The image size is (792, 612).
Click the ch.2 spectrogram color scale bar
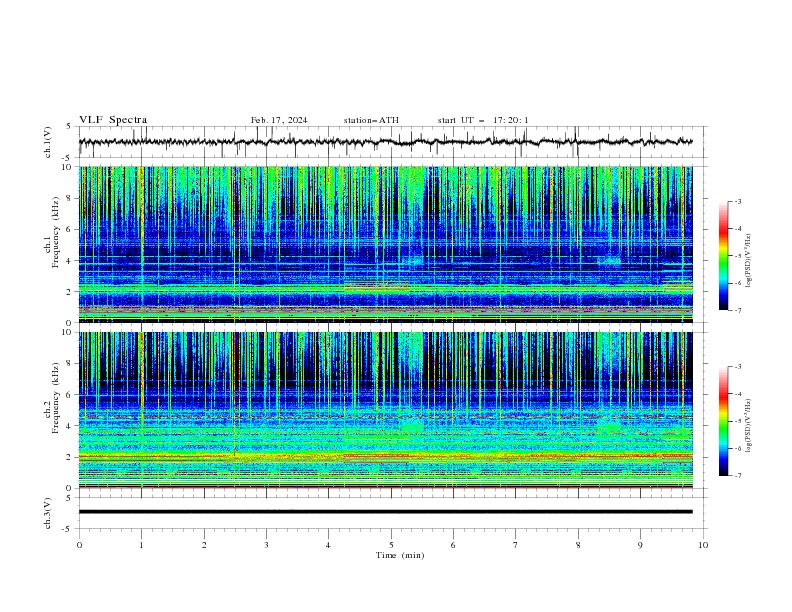pos(723,421)
